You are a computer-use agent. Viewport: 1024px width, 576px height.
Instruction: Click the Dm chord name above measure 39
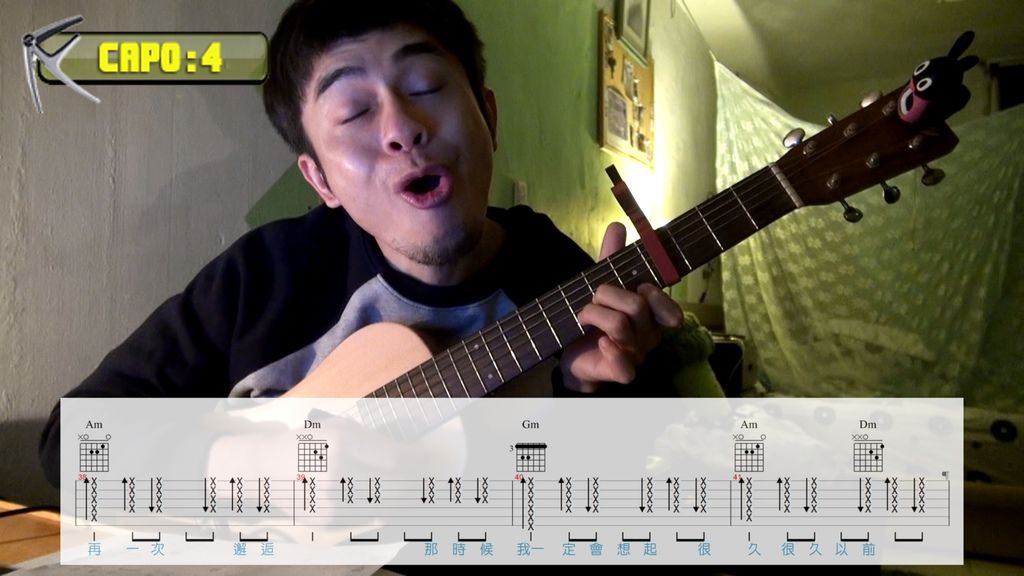tap(312, 424)
